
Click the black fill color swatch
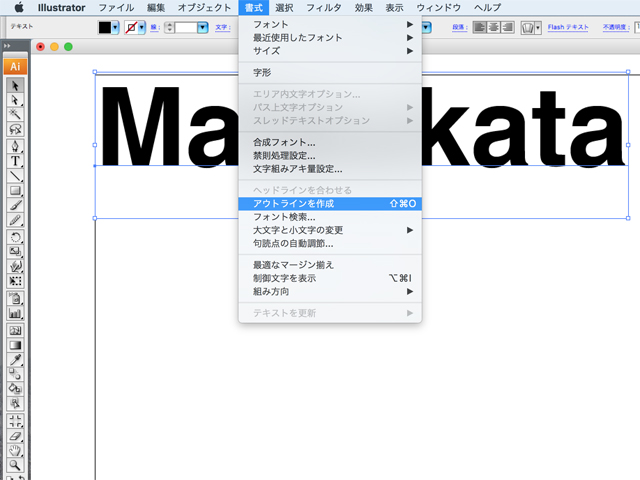tap(104, 28)
